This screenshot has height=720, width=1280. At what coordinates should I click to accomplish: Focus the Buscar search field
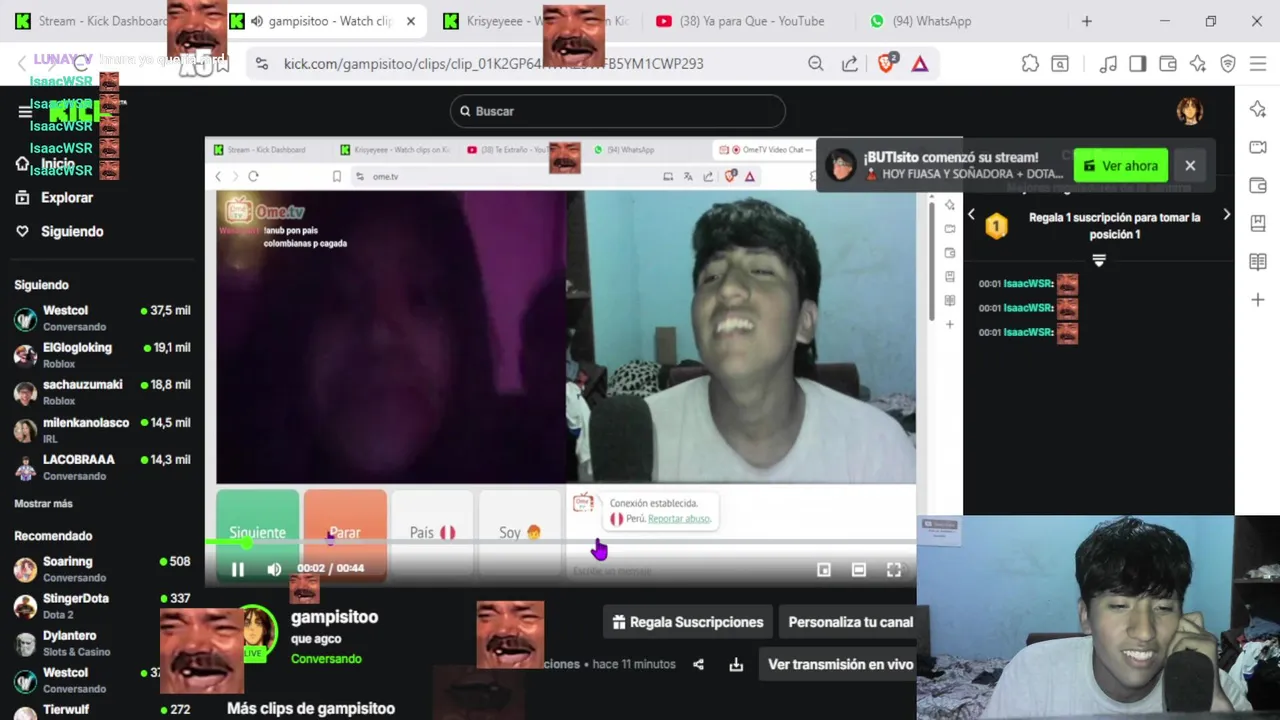[618, 111]
